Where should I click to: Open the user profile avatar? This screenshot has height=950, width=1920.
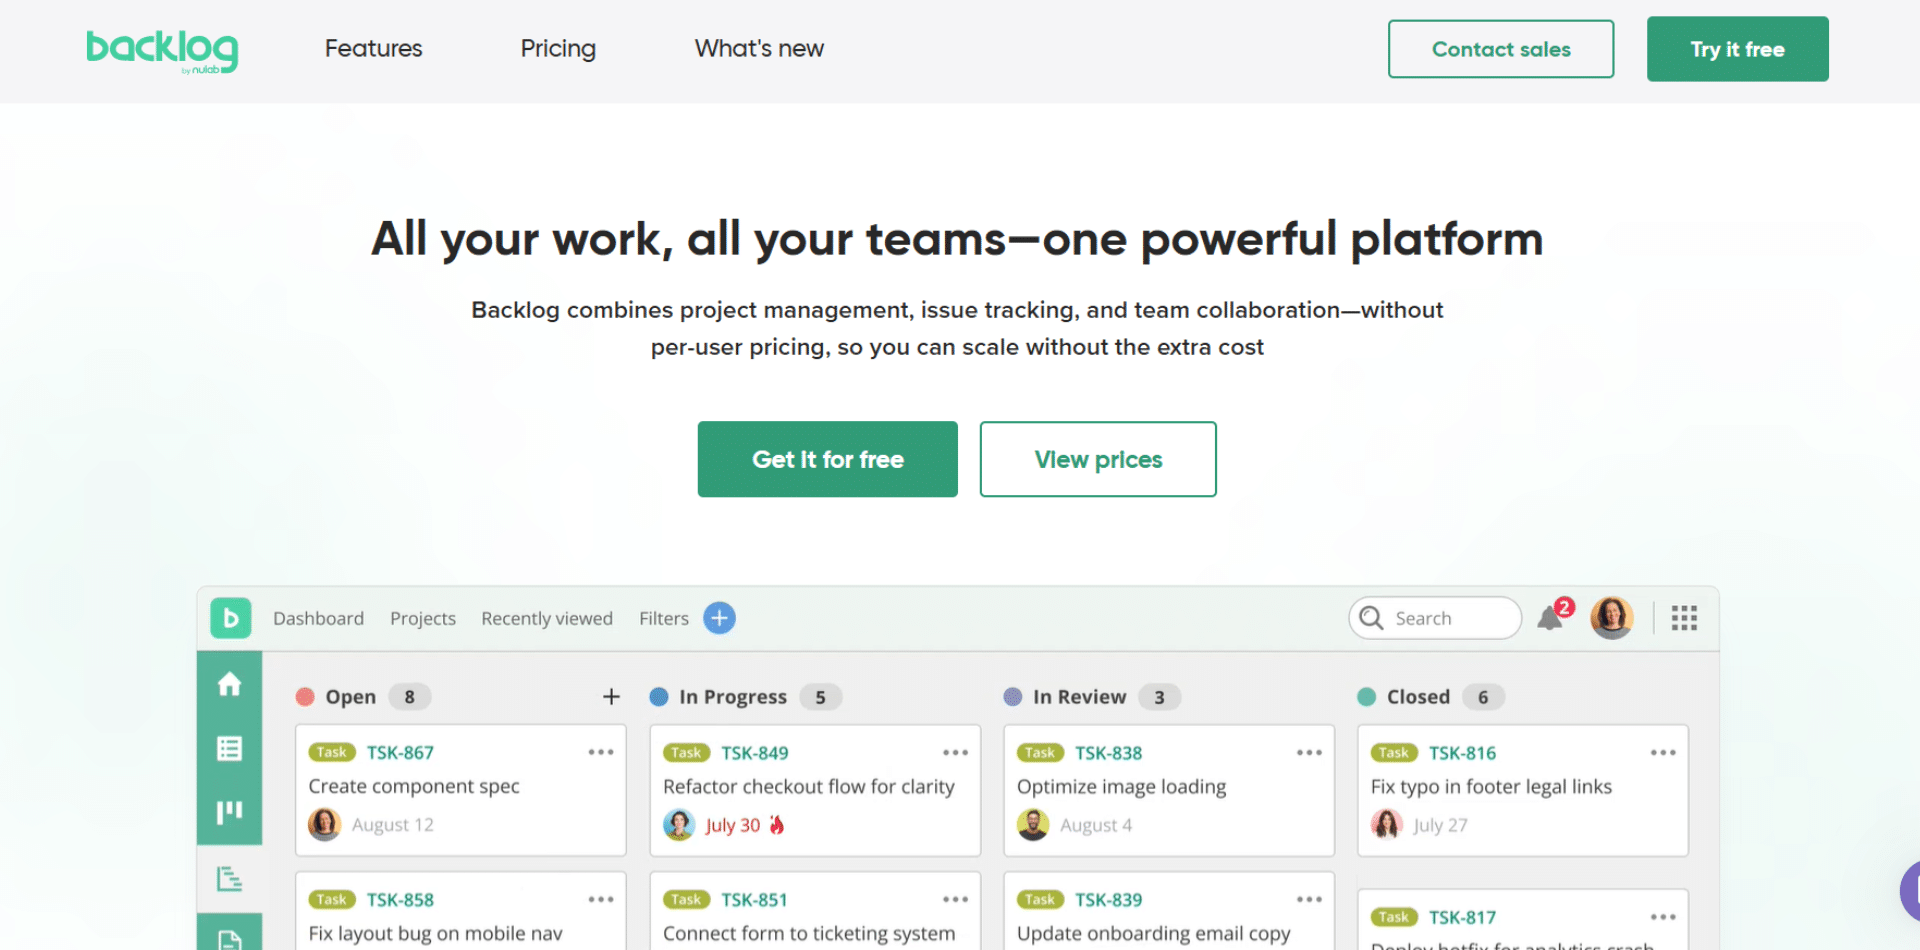tap(1612, 617)
